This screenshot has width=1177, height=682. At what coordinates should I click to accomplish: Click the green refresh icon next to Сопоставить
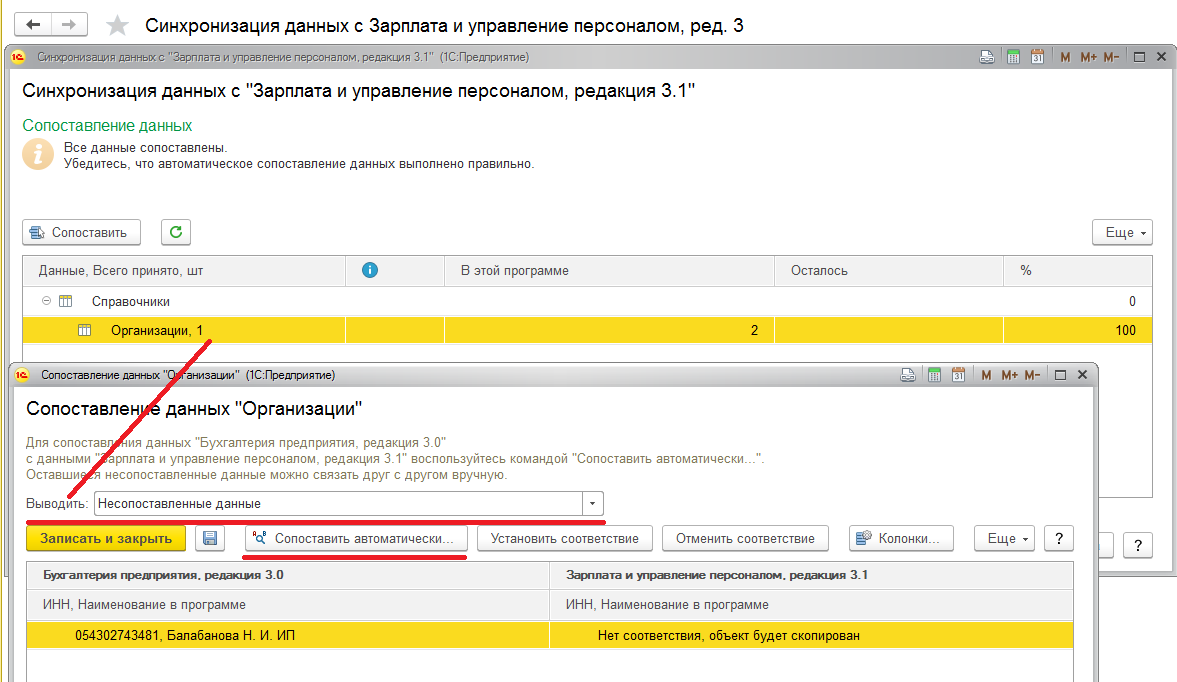click(176, 232)
